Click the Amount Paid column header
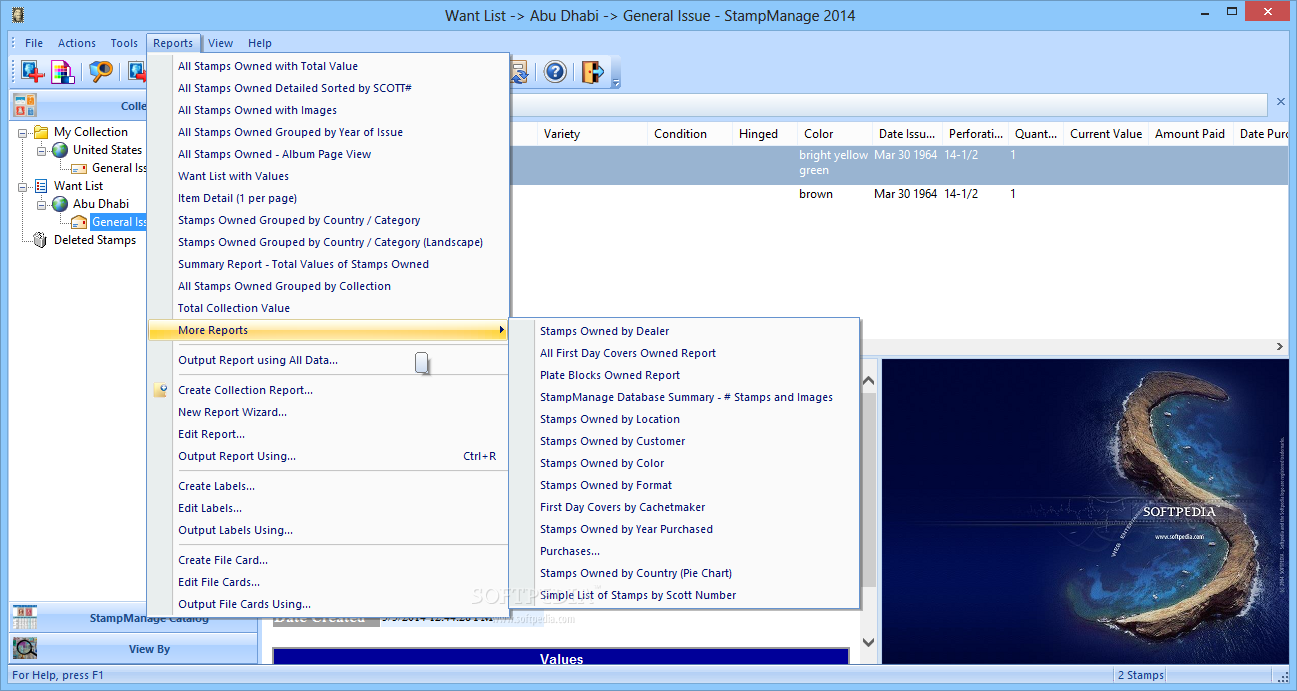The width and height of the screenshot is (1297, 691). 1190,134
